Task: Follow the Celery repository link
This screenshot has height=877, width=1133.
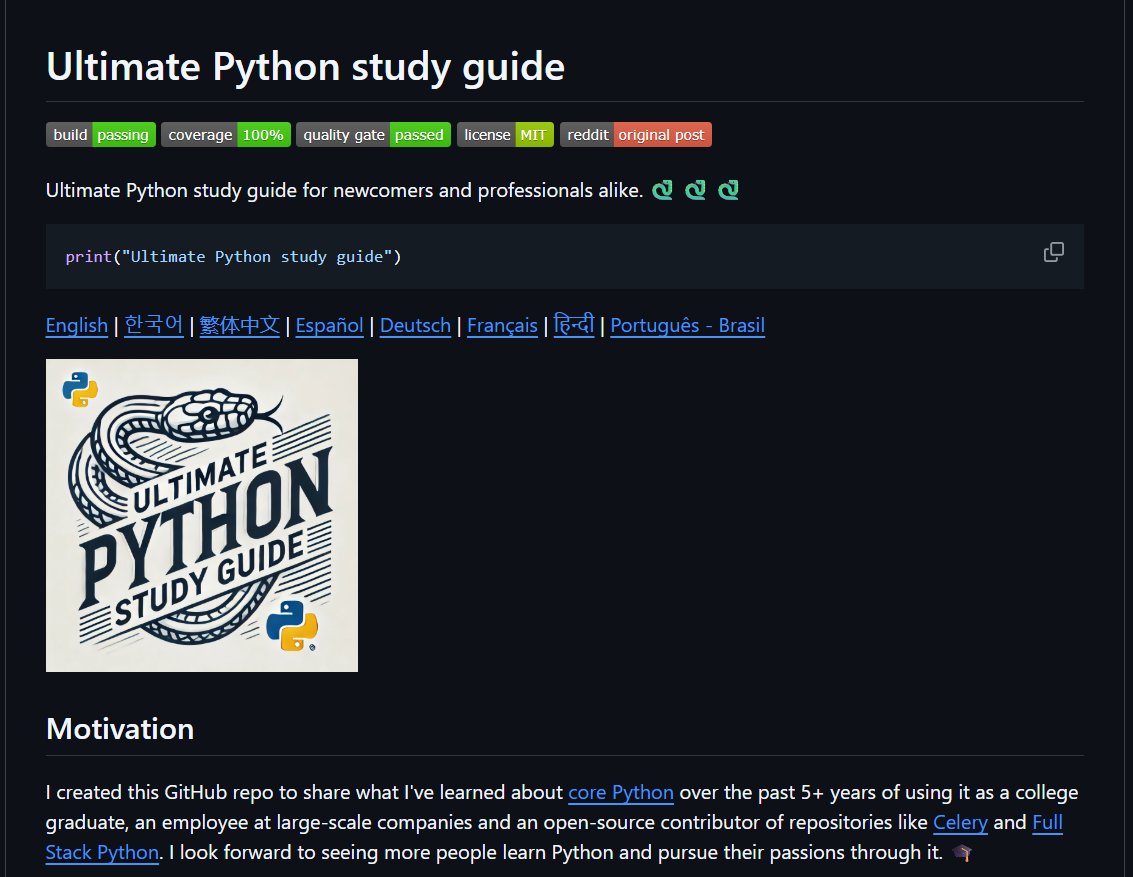Action: coord(960,823)
